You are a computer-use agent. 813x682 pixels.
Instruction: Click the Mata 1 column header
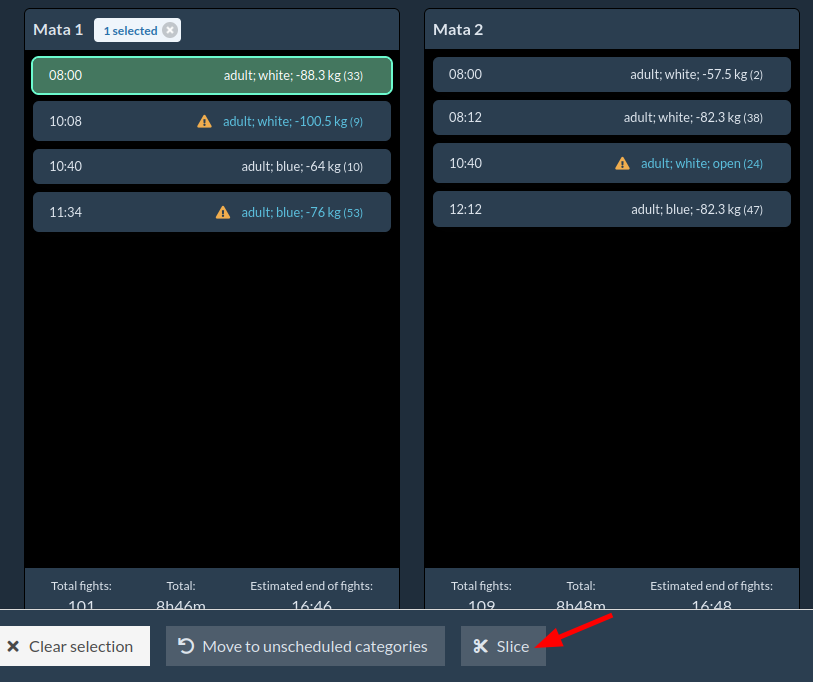click(x=58, y=30)
